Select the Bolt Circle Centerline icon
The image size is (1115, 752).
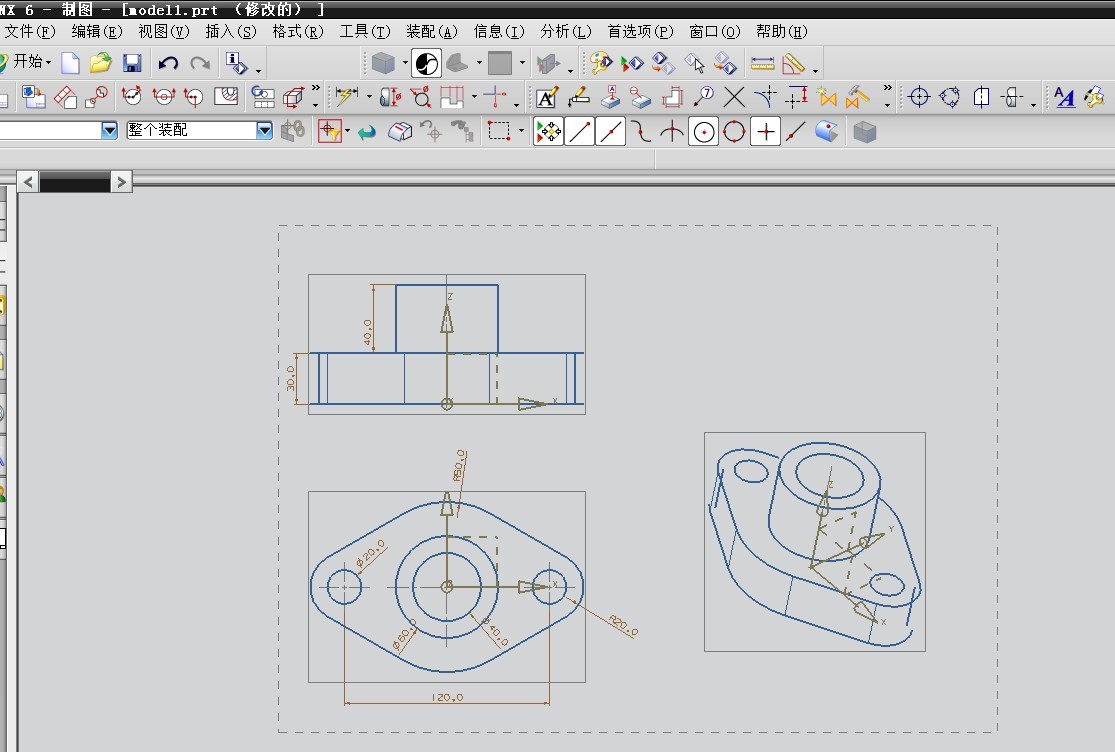tap(950, 97)
